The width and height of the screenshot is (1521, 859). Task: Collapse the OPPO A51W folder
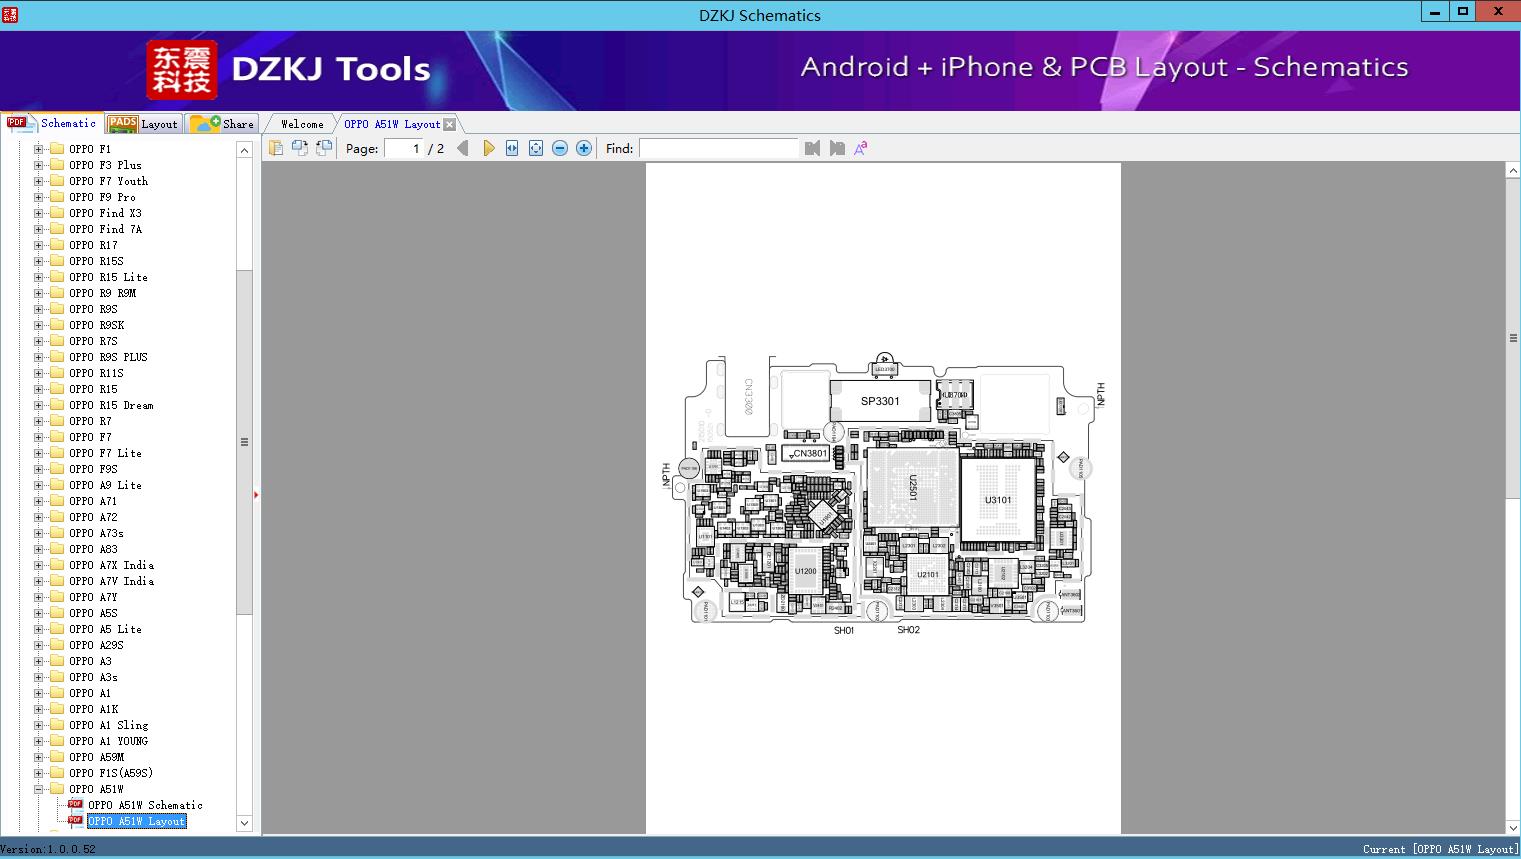click(x=39, y=789)
